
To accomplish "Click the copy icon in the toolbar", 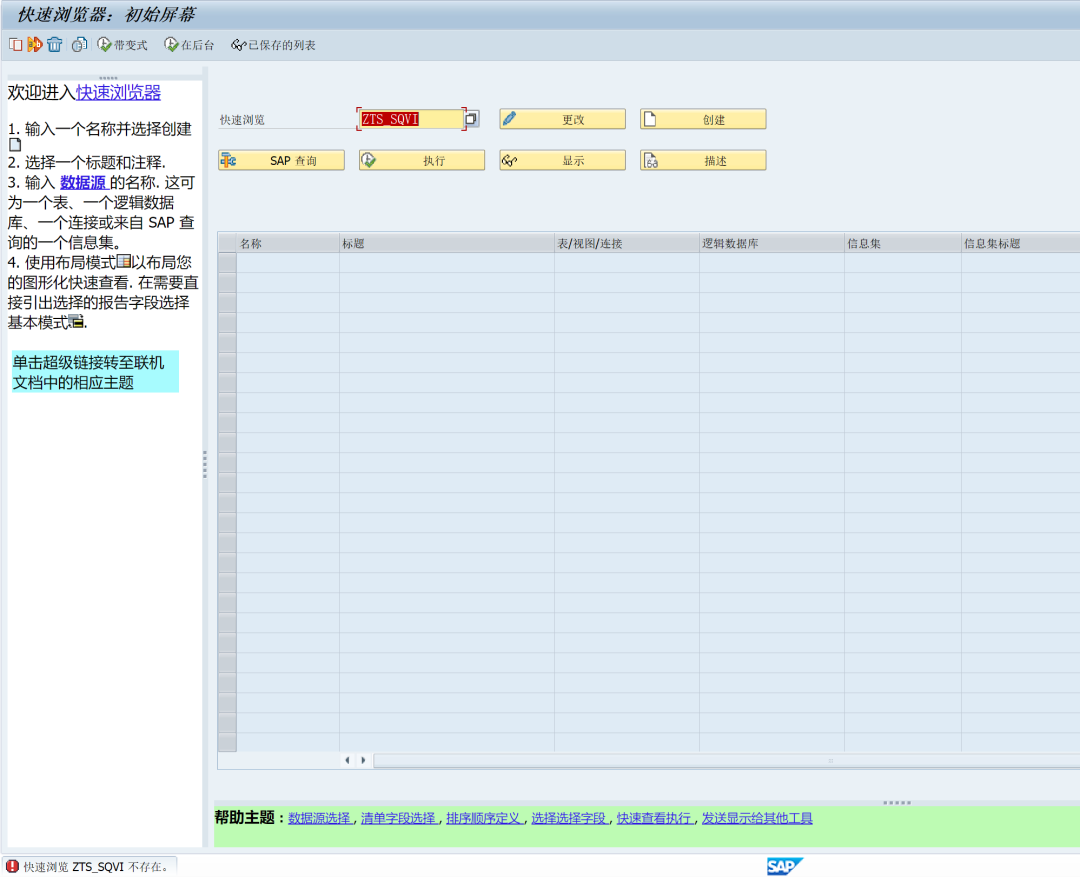I will [x=15, y=45].
